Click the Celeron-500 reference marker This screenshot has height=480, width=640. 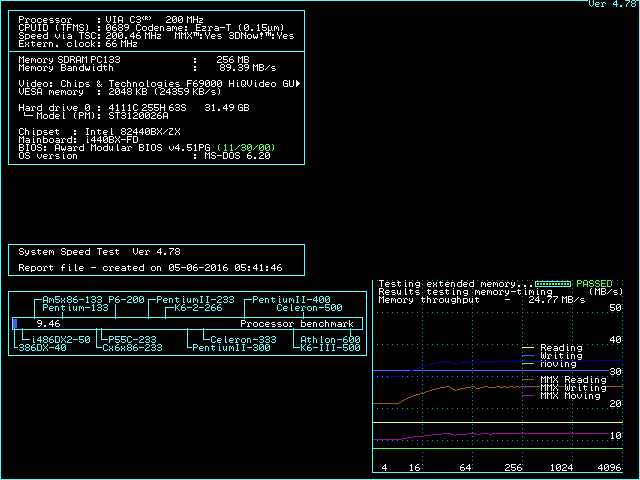click(x=309, y=308)
